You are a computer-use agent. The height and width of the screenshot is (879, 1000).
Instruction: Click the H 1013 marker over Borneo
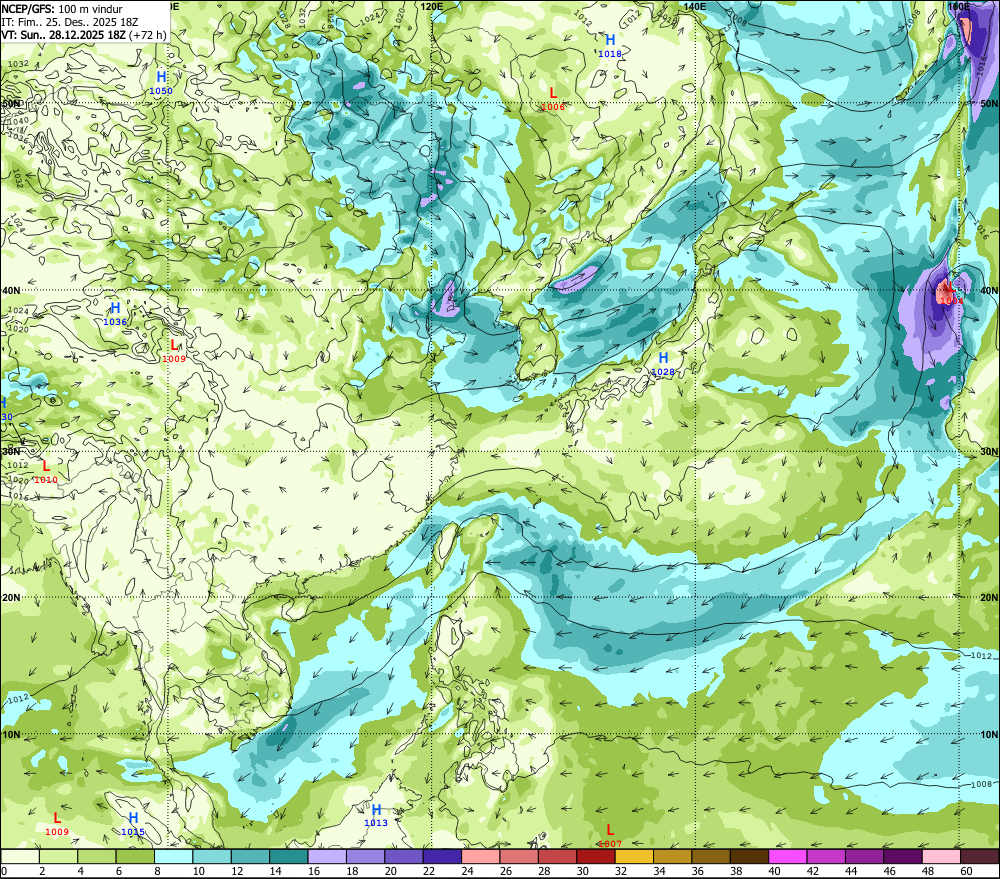[376, 815]
